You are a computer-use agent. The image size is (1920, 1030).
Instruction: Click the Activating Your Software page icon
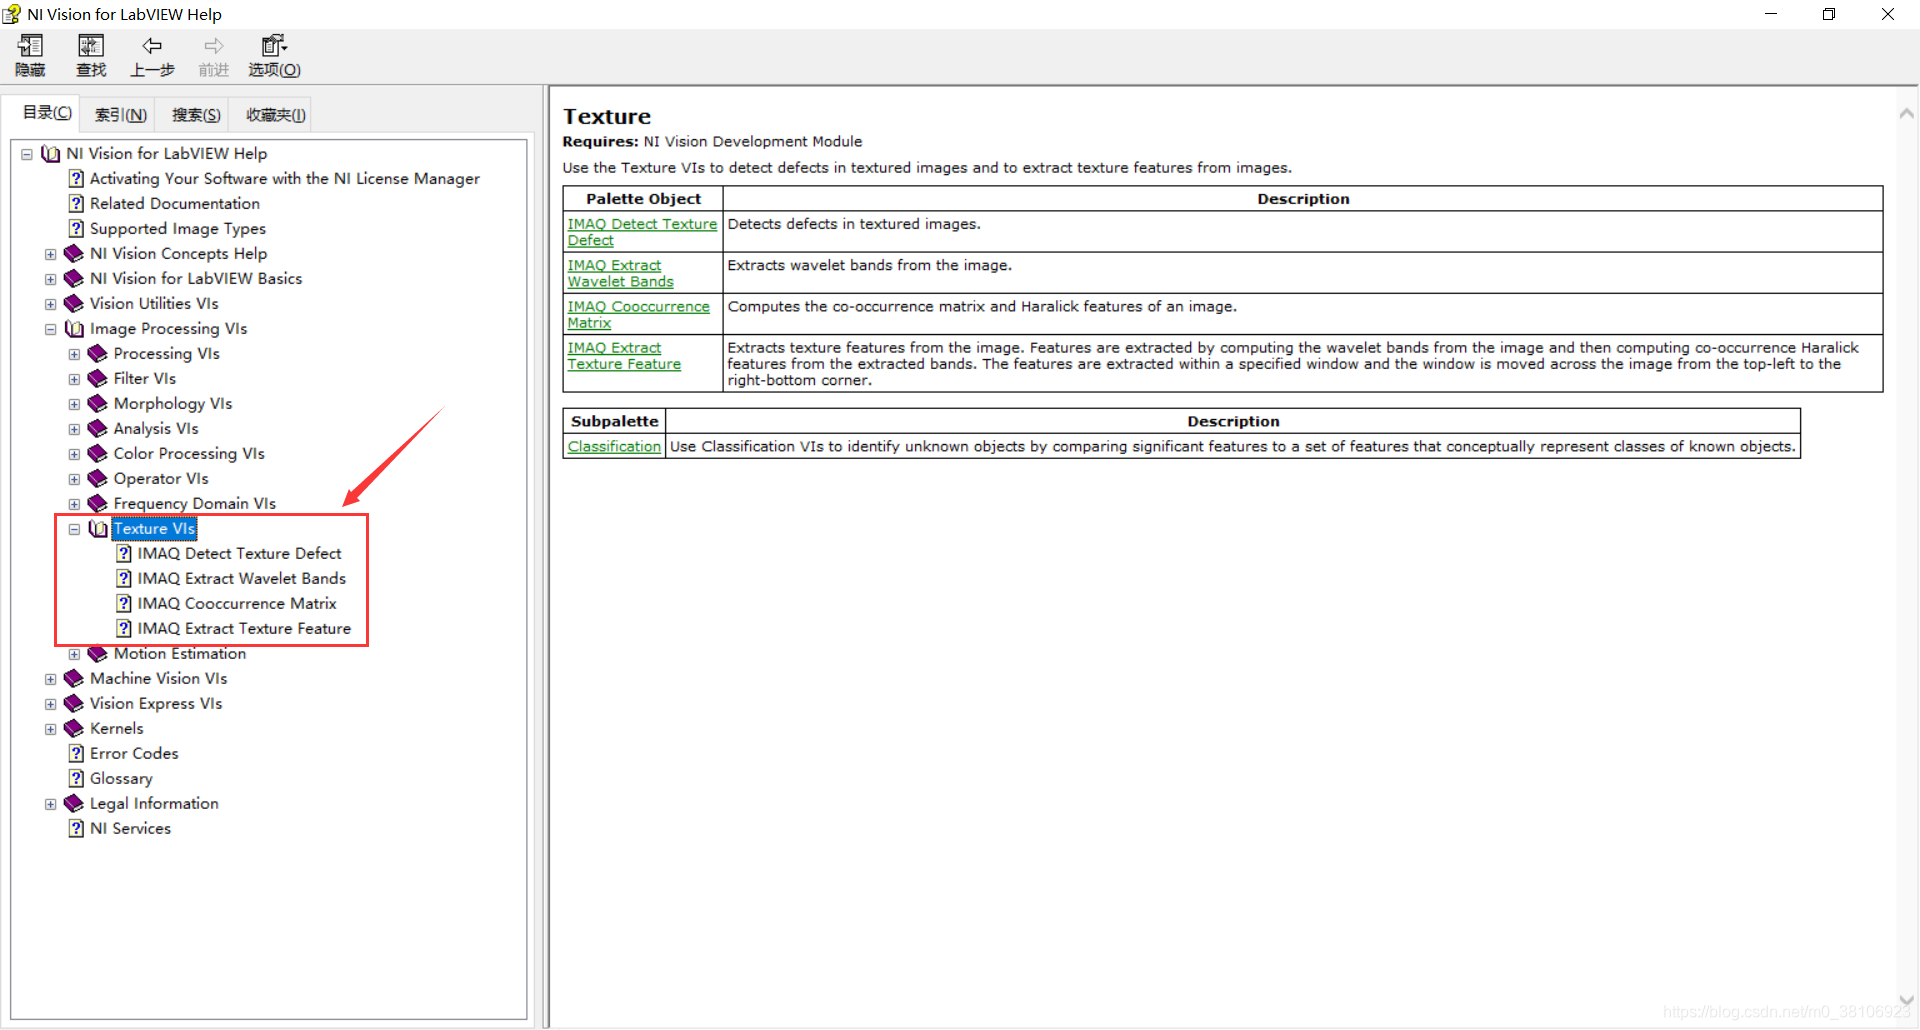click(x=76, y=179)
